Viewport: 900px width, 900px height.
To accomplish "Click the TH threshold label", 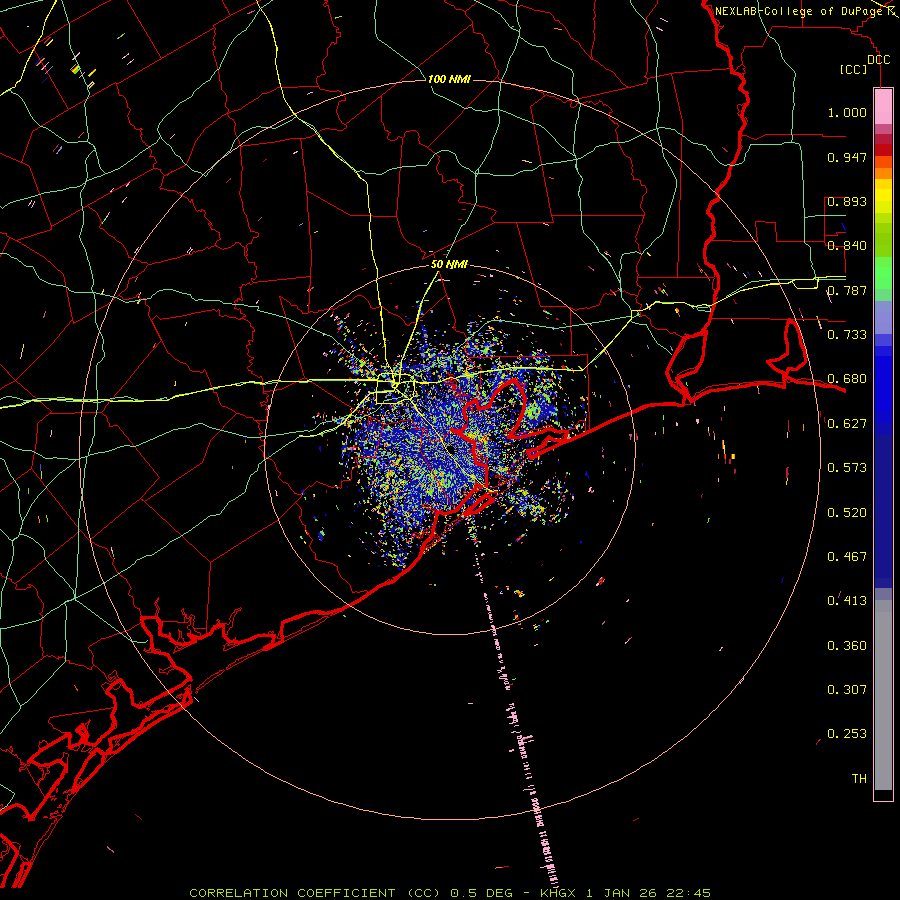I will pyautogui.click(x=859, y=779).
